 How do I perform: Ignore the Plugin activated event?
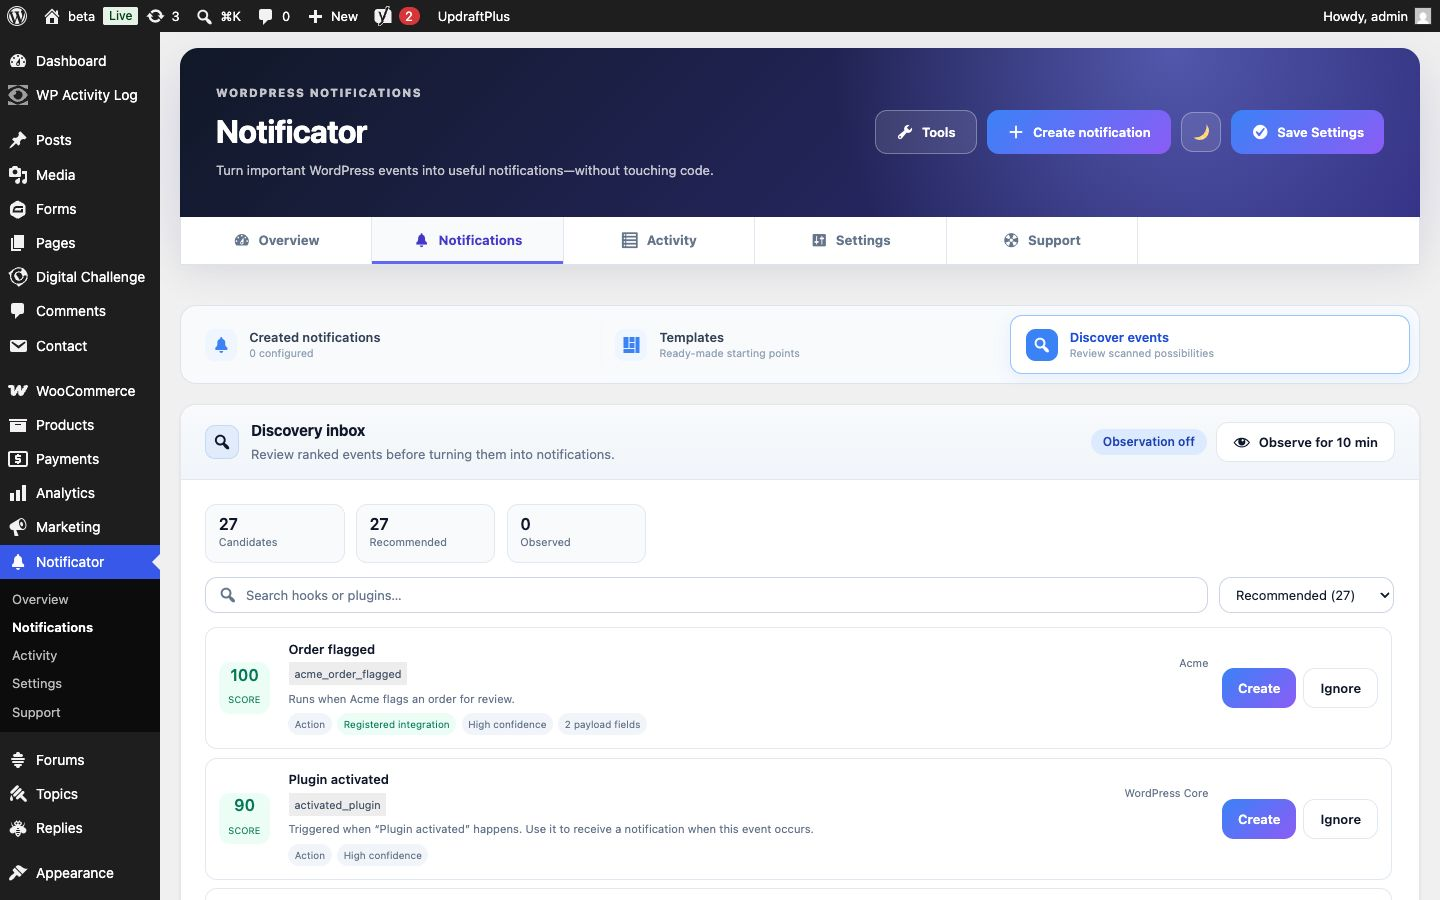(1340, 819)
